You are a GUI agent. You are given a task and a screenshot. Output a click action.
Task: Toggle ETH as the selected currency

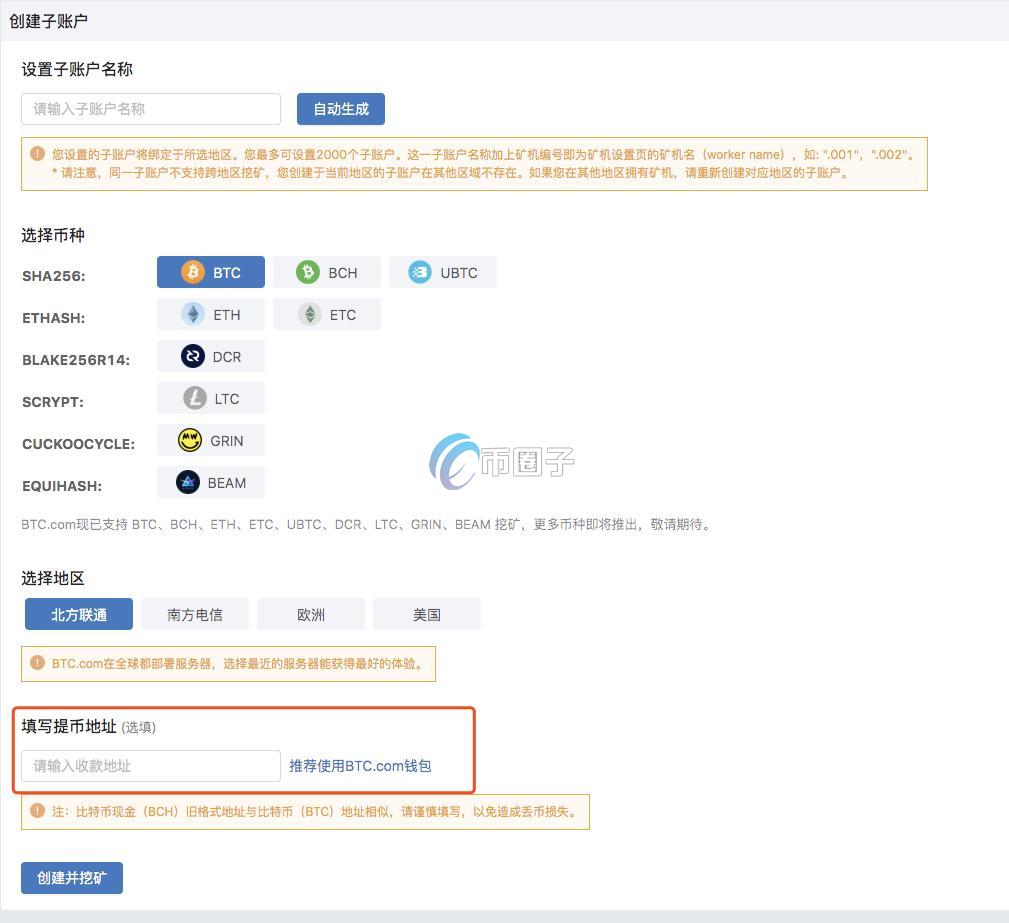(210, 314)
